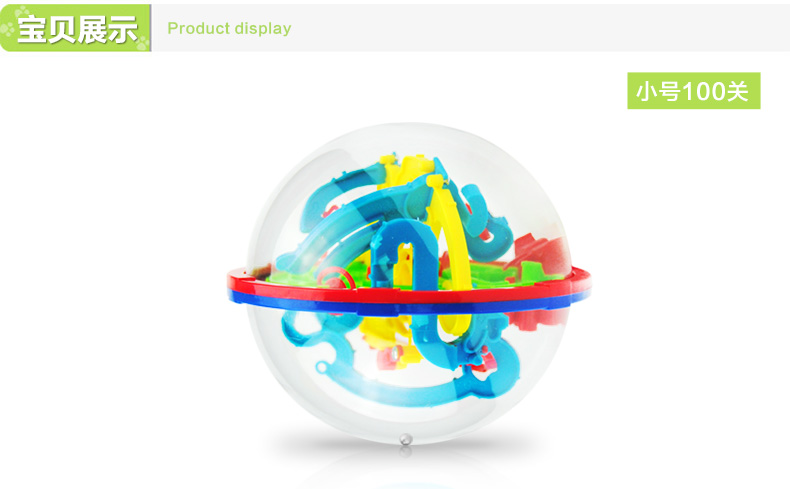This screenshot has height=489, width=790.
Task: Click the red spiral piece near the left ring
Action: coord(335,278)
